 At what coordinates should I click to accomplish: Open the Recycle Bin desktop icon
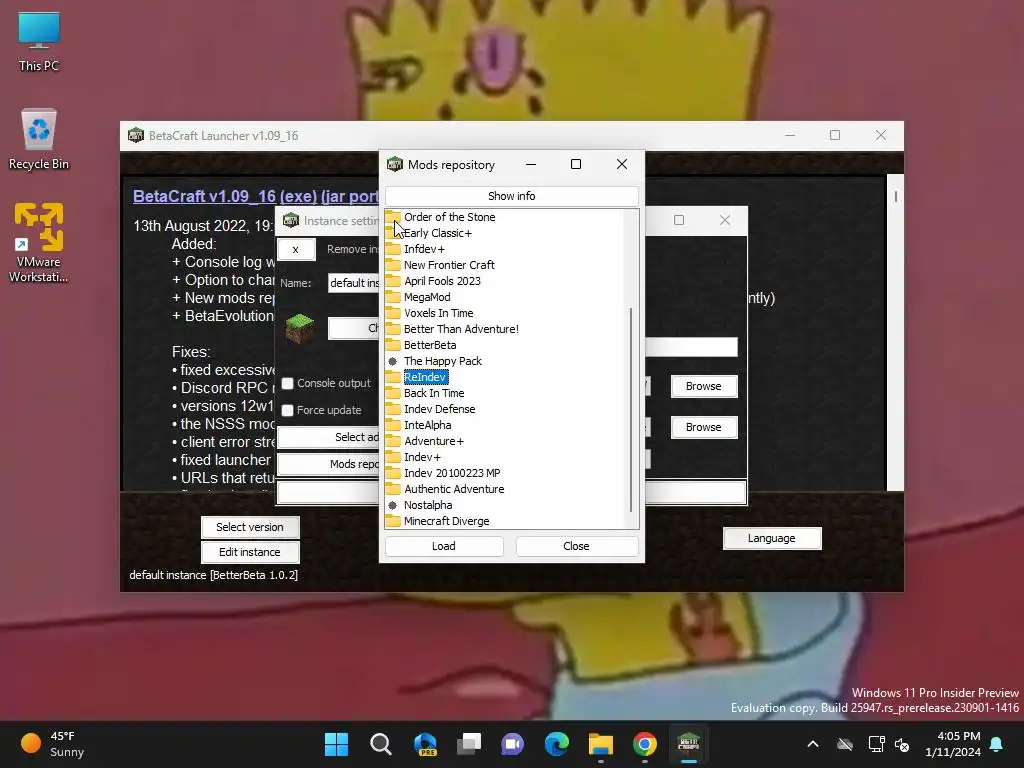39,140
